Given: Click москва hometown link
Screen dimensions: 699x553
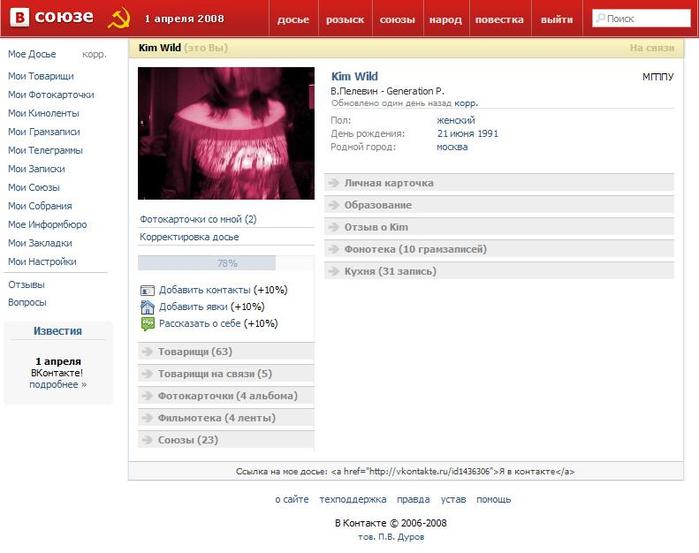Looking at the screenshot, I should (x=452, y=147).
